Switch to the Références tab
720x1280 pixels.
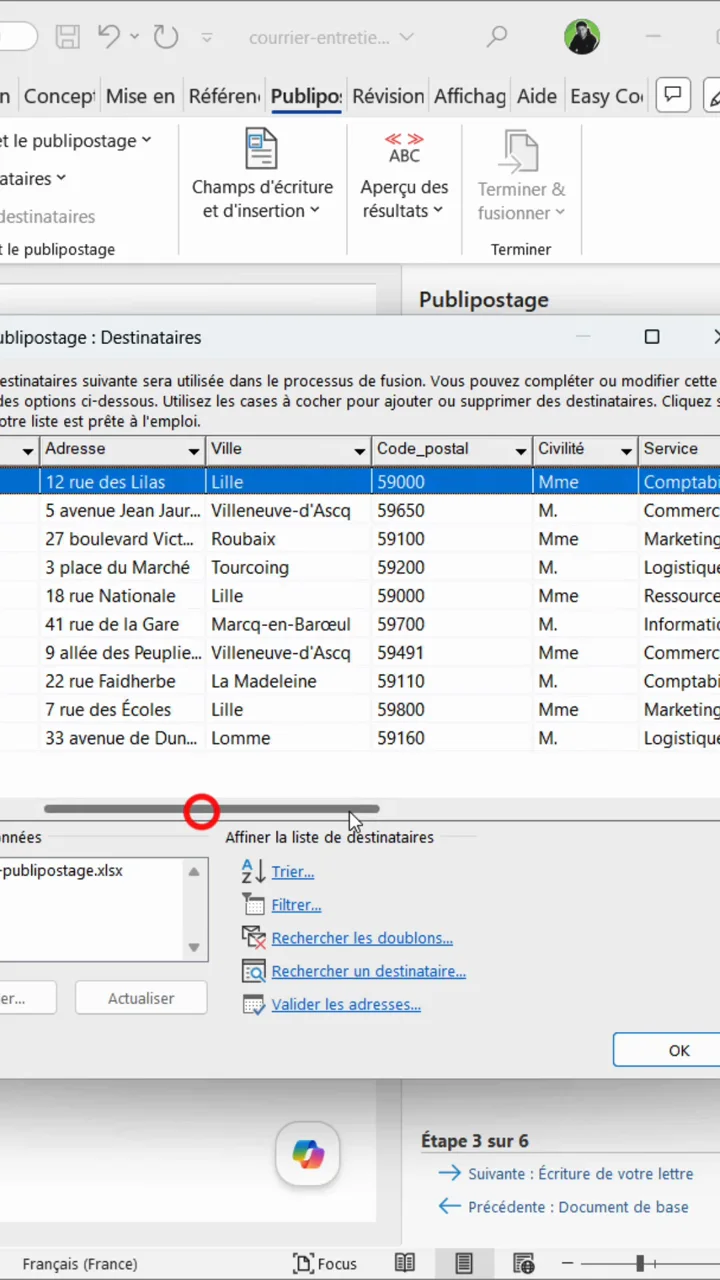pyautogui.click(x=224, y=96)
